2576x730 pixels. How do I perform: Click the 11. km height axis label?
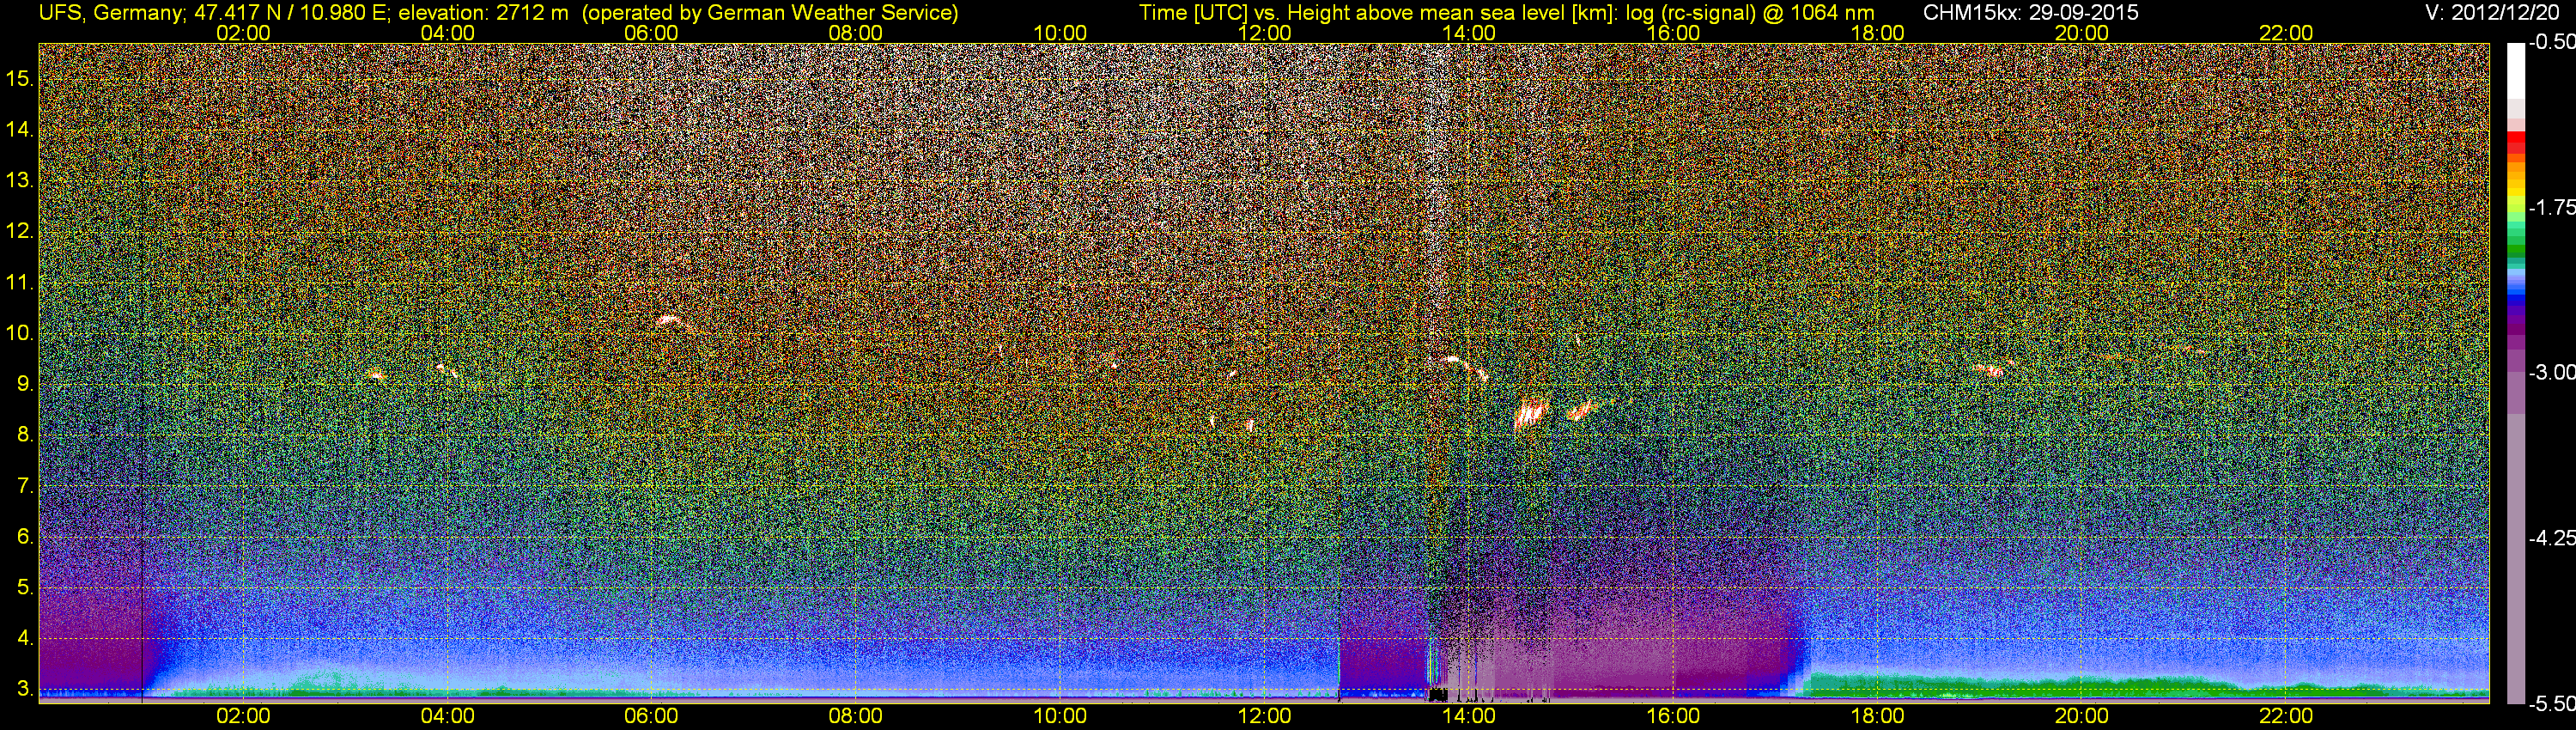click(x=20, y=282)
